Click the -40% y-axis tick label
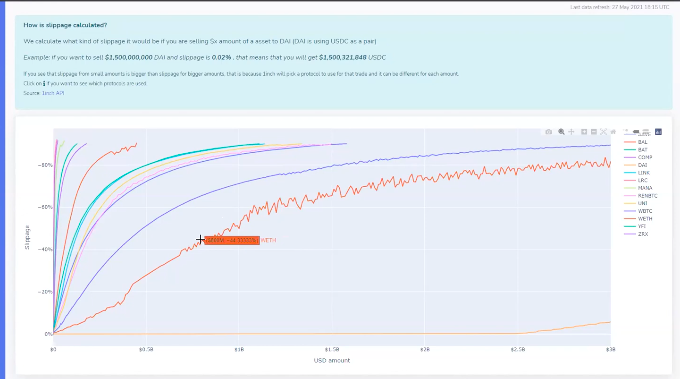 click(45, 249)
